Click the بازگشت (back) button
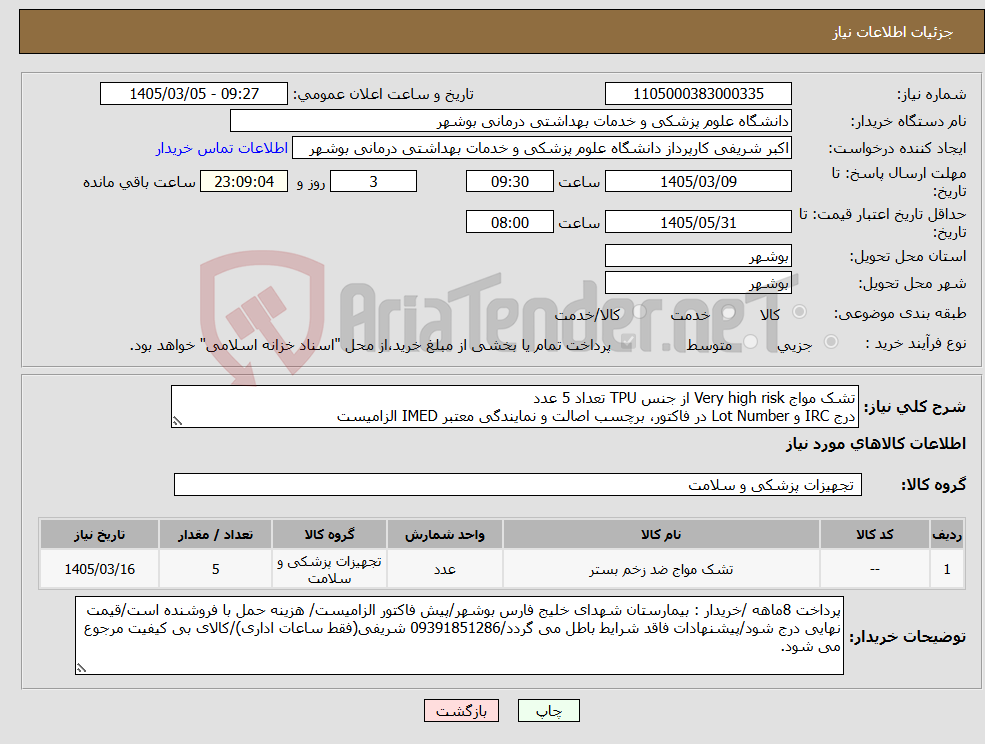The width and height of the screenshot is (985, 744). coord(461,711)
